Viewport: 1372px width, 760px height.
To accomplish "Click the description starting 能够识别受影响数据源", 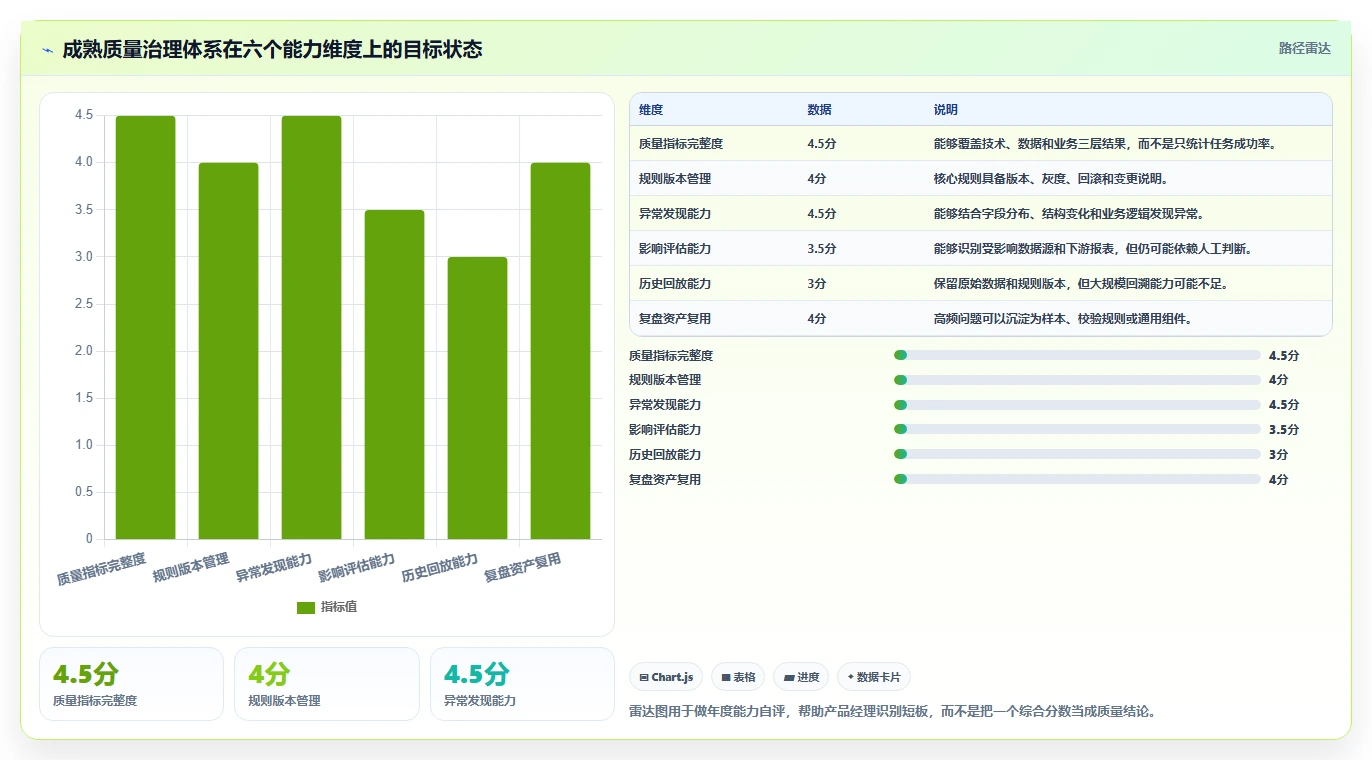I will point(1093,249).
